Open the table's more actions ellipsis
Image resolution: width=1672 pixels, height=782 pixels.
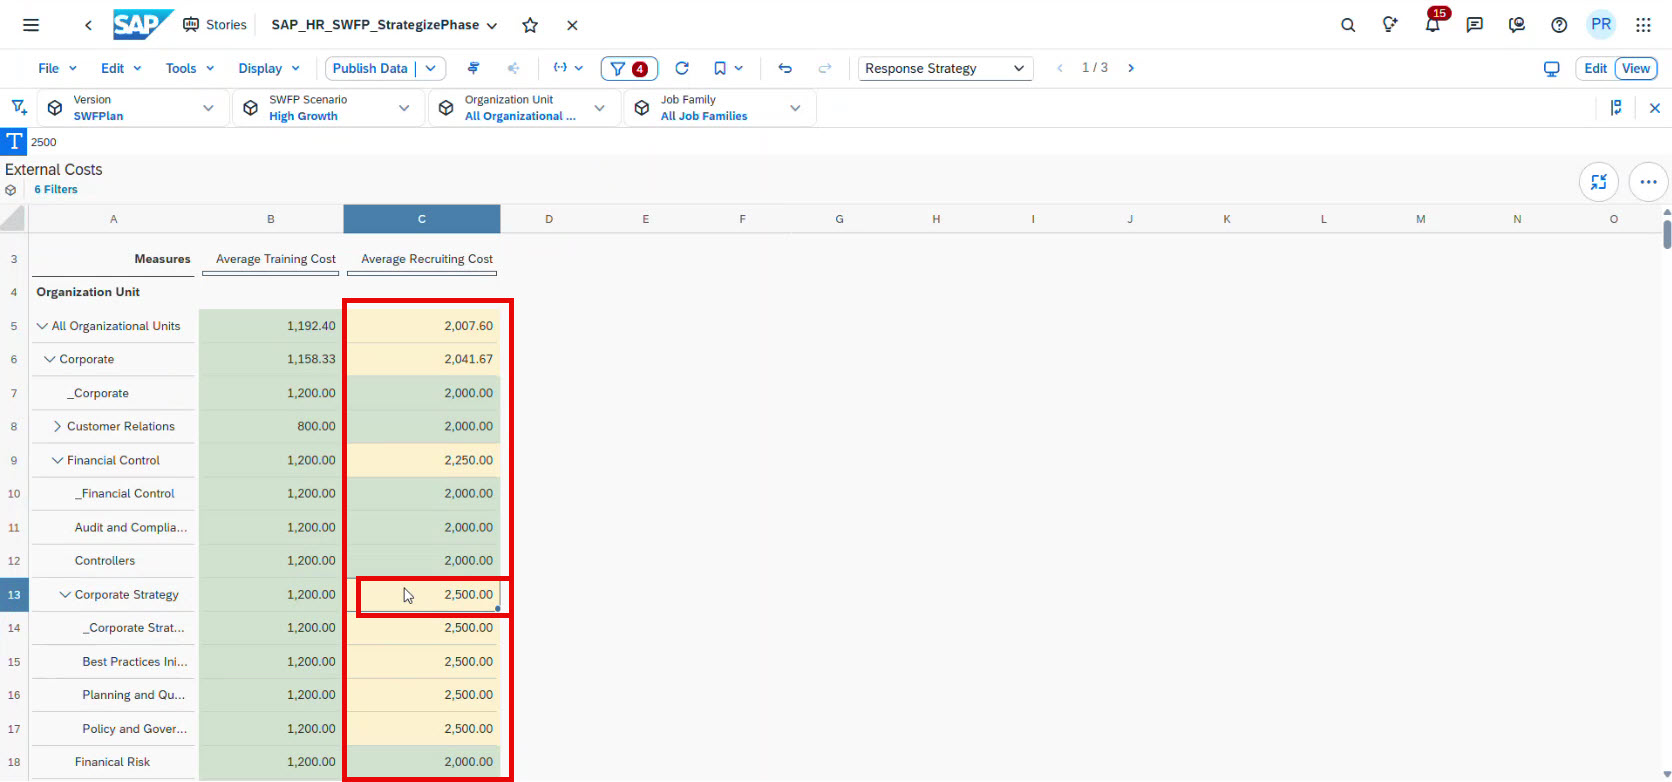click(x=1648, y=182)
